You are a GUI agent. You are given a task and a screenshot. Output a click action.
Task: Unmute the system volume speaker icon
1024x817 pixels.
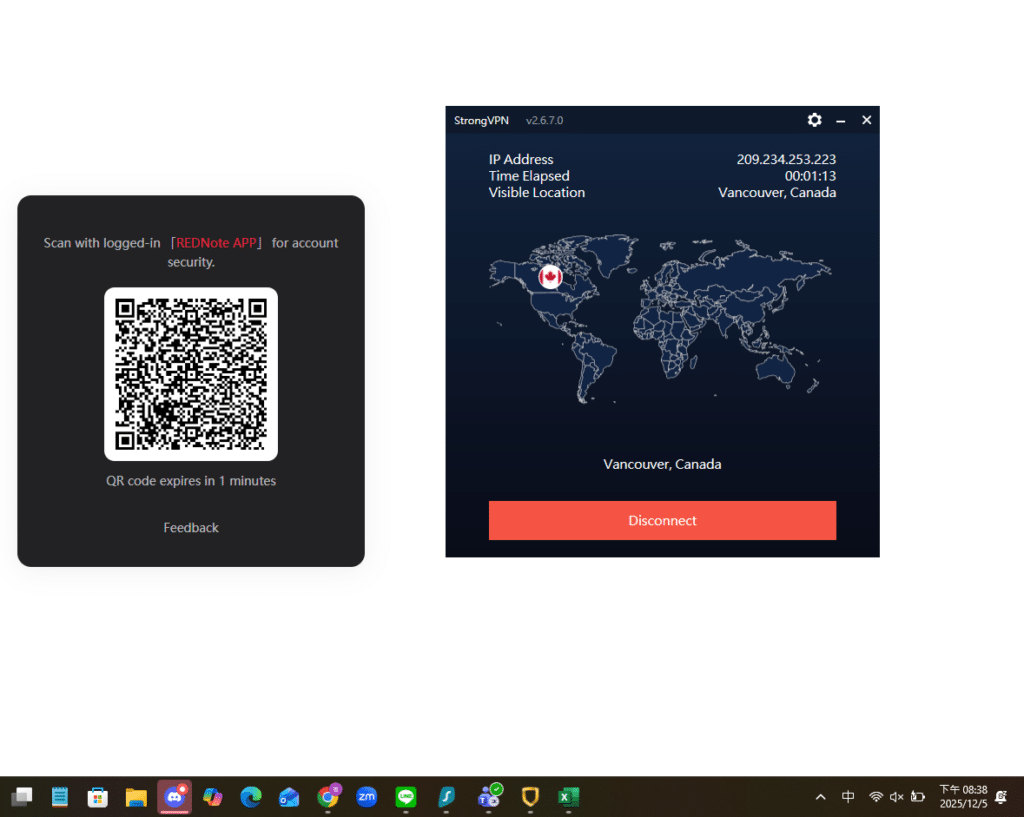896,797
